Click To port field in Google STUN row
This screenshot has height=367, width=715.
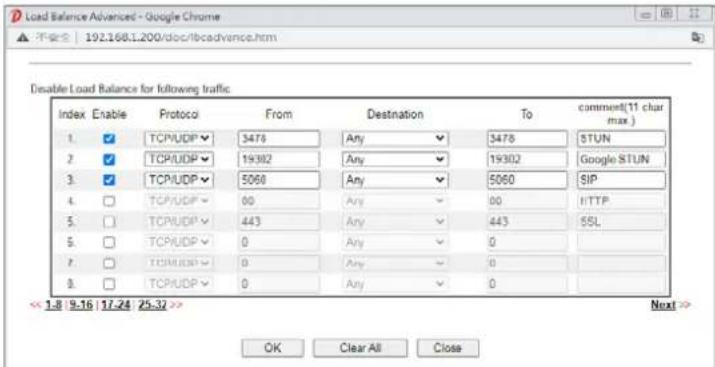(527, 160)
